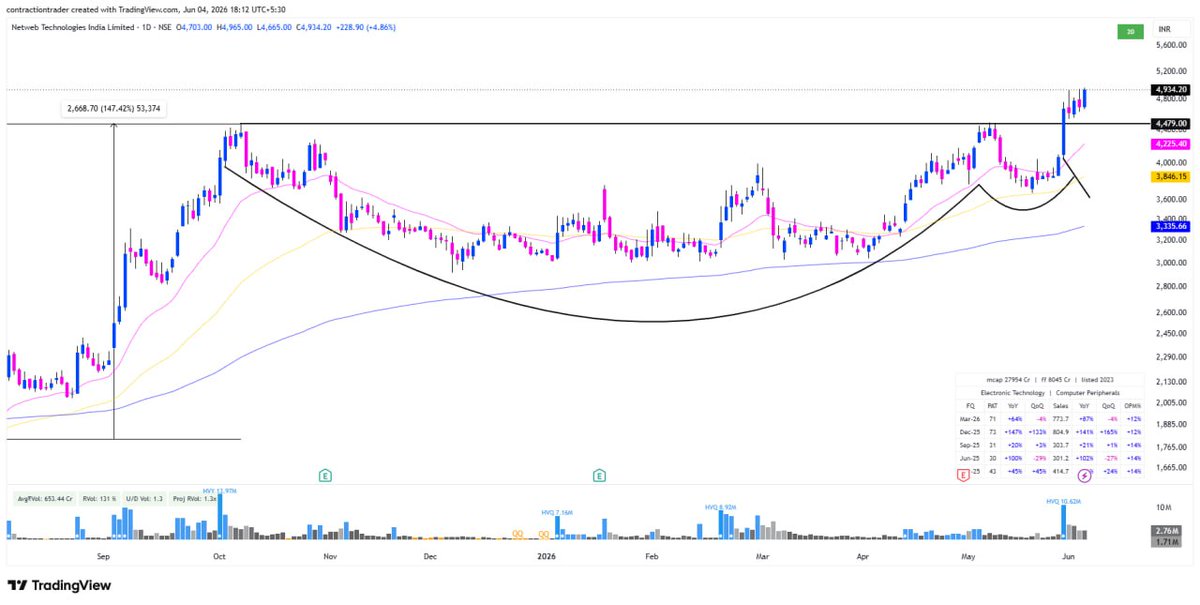Click the Sales column header in table
This screenshot has width=1200, height=605.
point(1061,406)
